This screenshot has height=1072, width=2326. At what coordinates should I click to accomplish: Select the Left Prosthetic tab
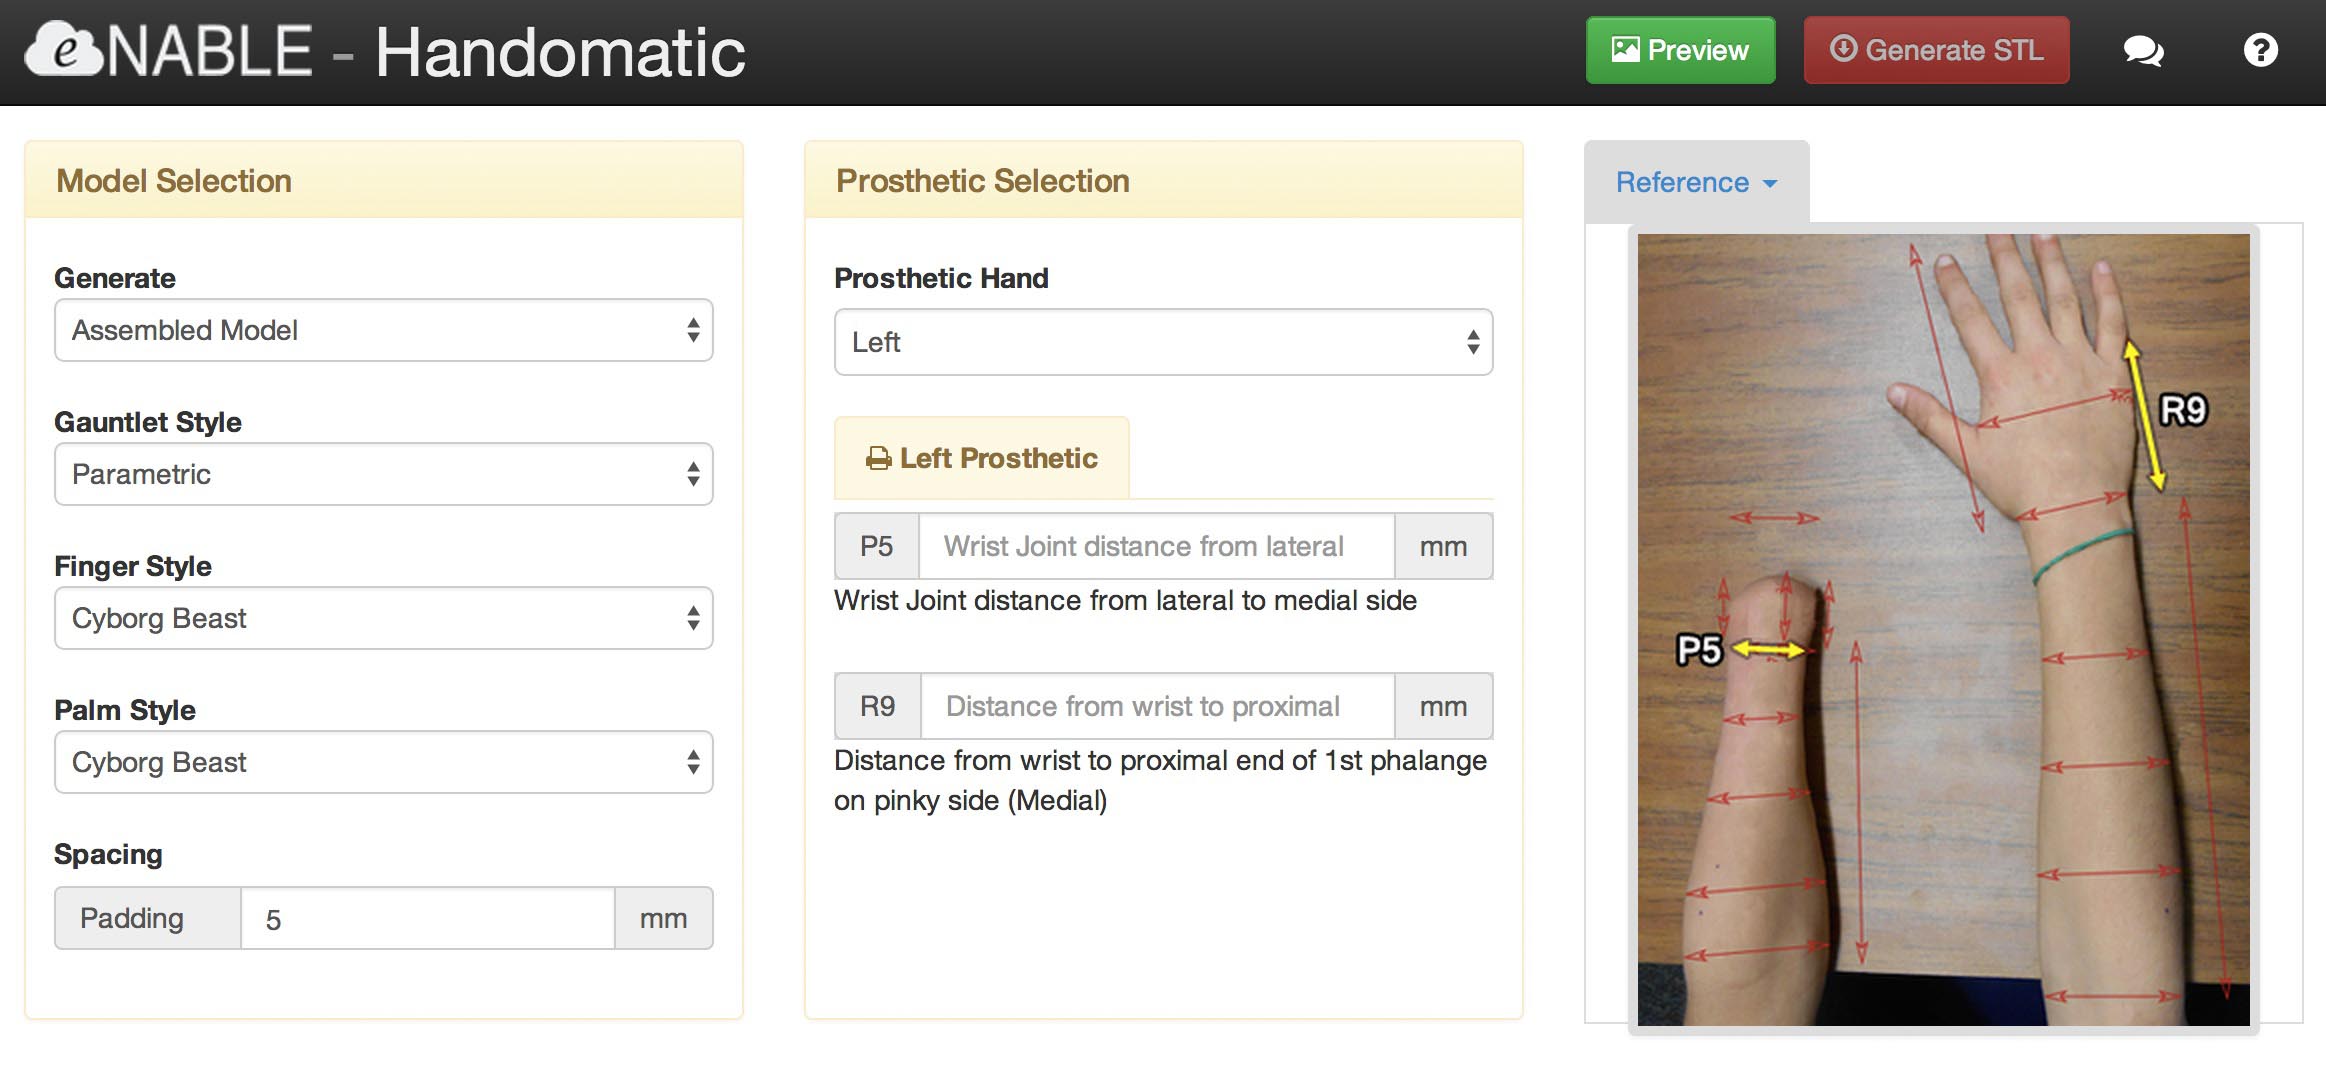coord(982,458)
